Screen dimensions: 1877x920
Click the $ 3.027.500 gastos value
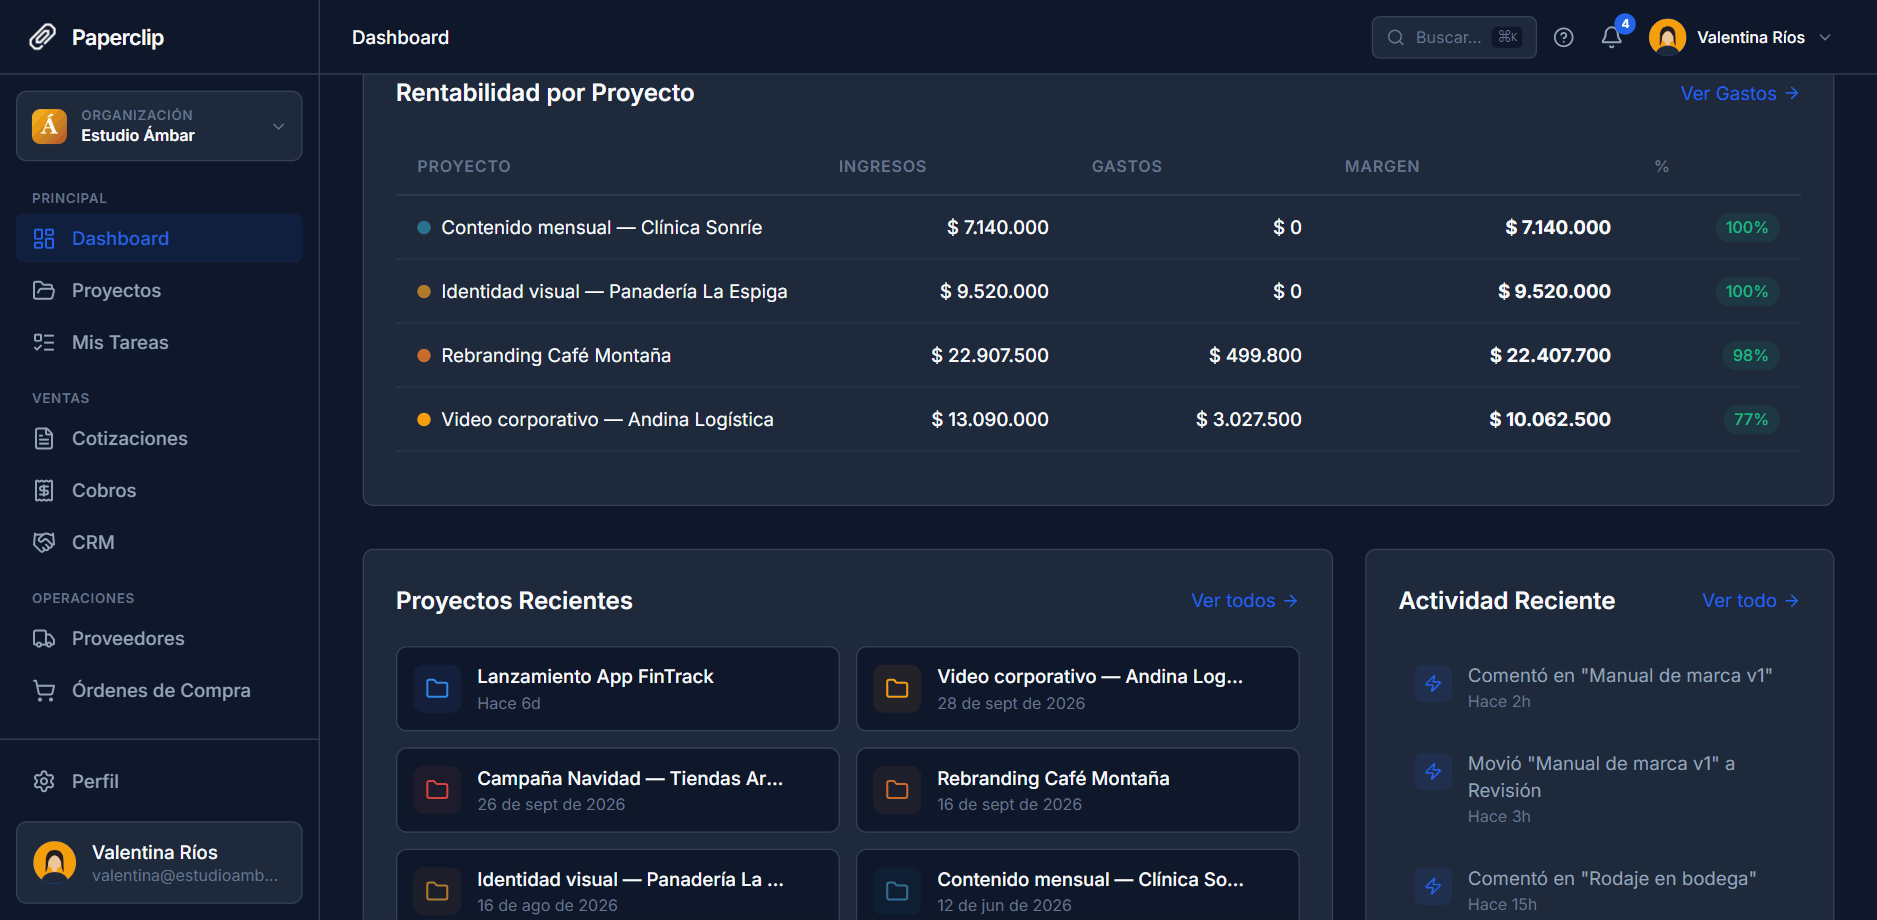point(1248,419)
